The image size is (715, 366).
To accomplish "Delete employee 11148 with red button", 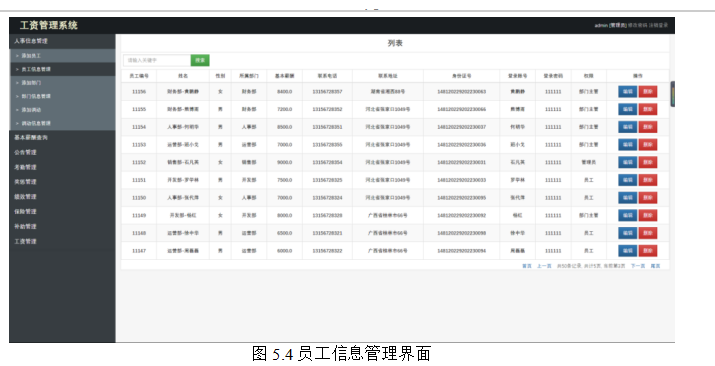I will 648,233.
